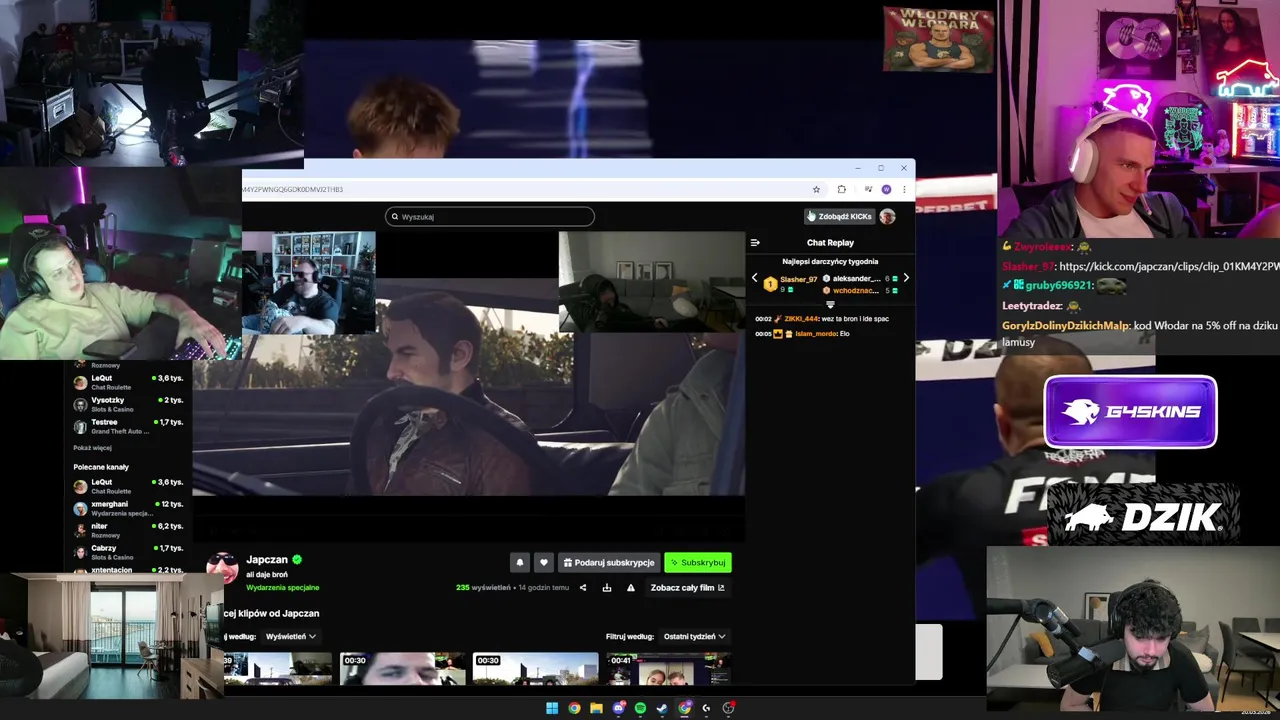Collapse the Chat Replay panel icon
1280x720 pixels.
(755, 242)
